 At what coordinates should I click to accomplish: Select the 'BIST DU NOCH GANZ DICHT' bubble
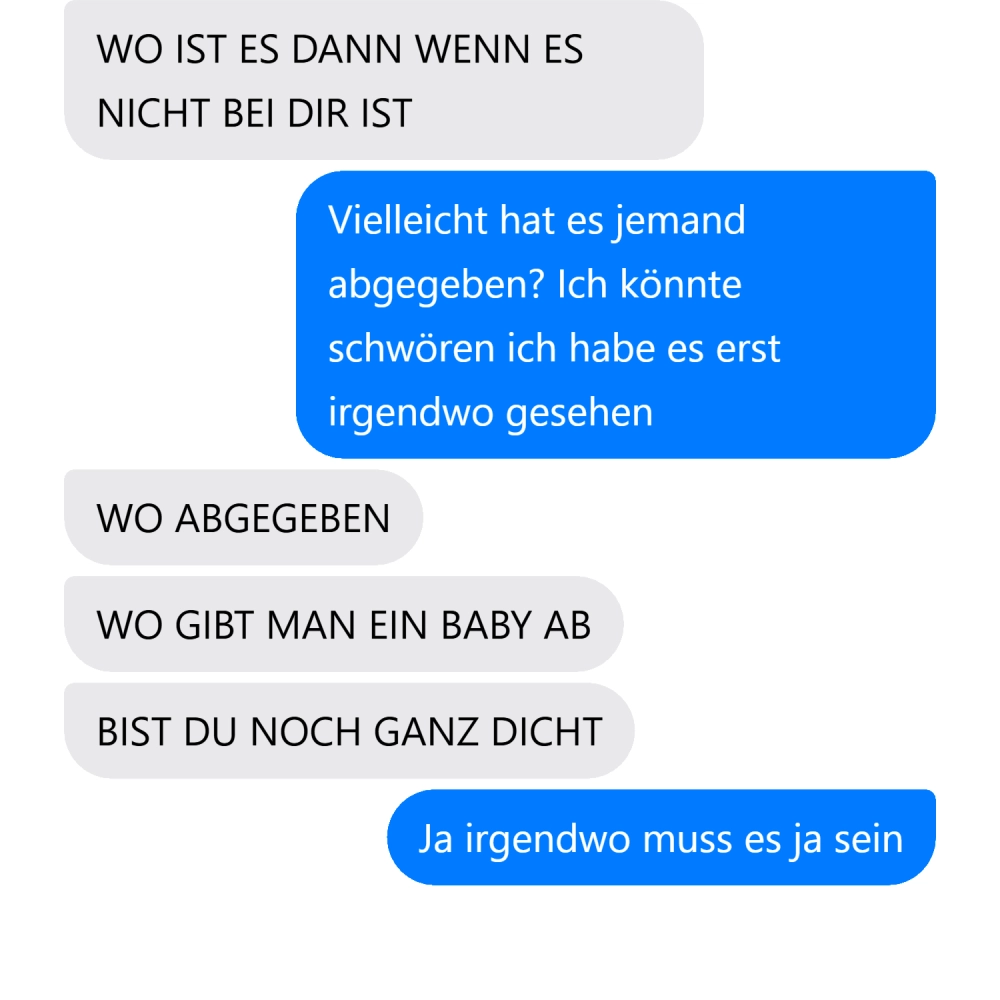tap(349, 730)
